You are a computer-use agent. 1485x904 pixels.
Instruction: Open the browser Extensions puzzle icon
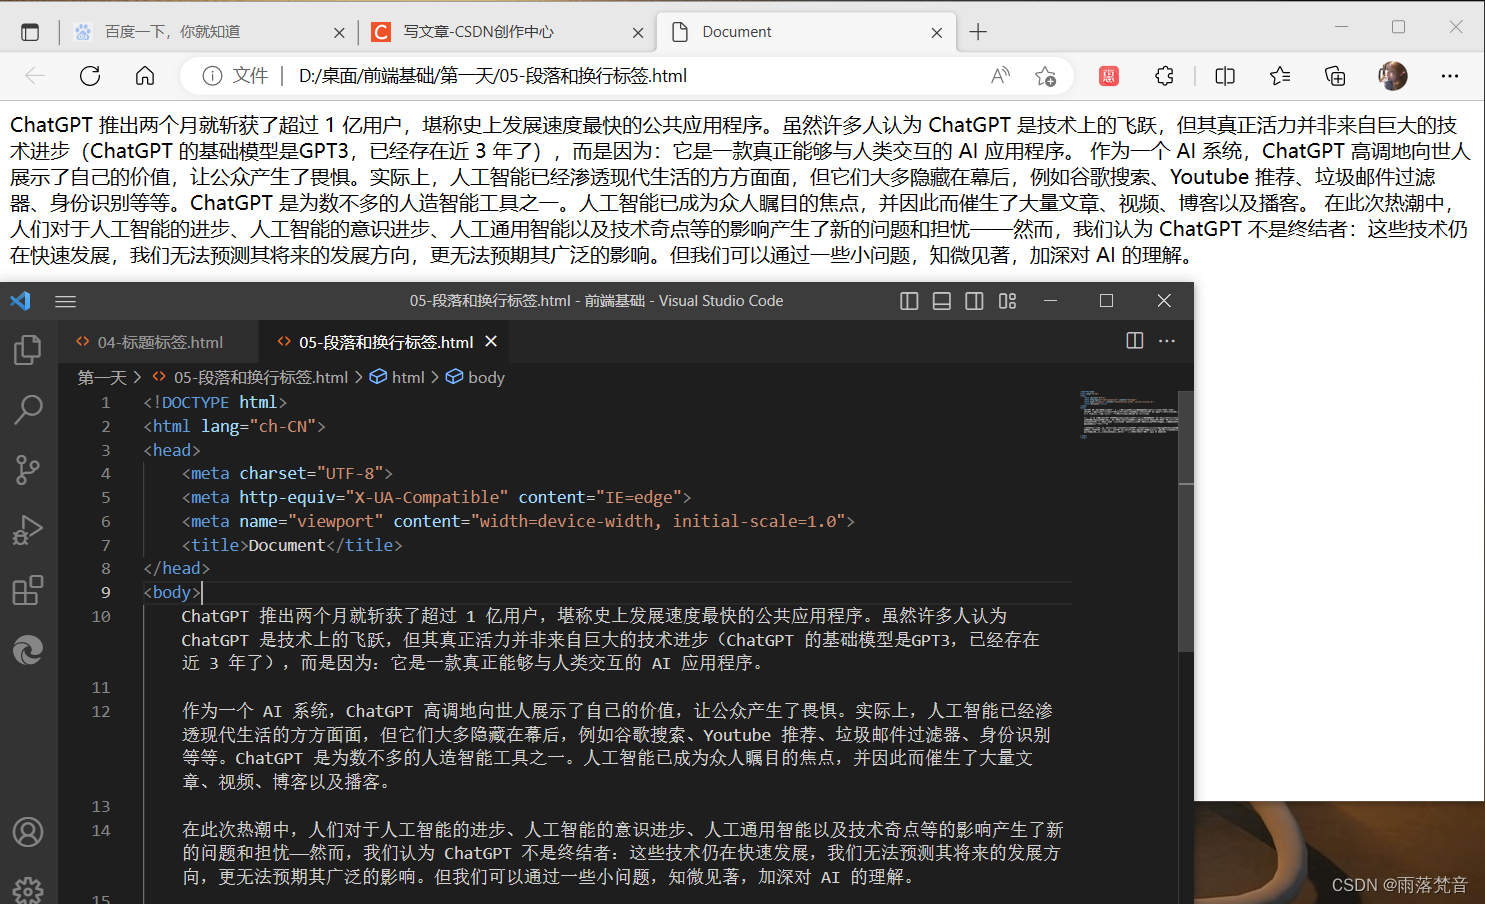click(1164, 76)
